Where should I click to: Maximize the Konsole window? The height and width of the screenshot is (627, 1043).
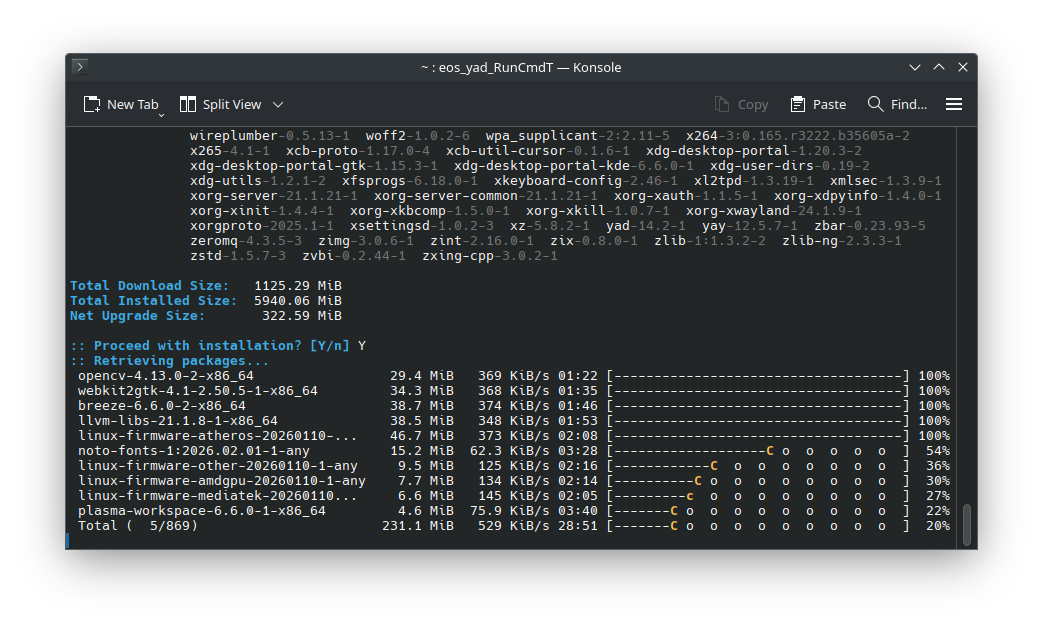[939, 67]
